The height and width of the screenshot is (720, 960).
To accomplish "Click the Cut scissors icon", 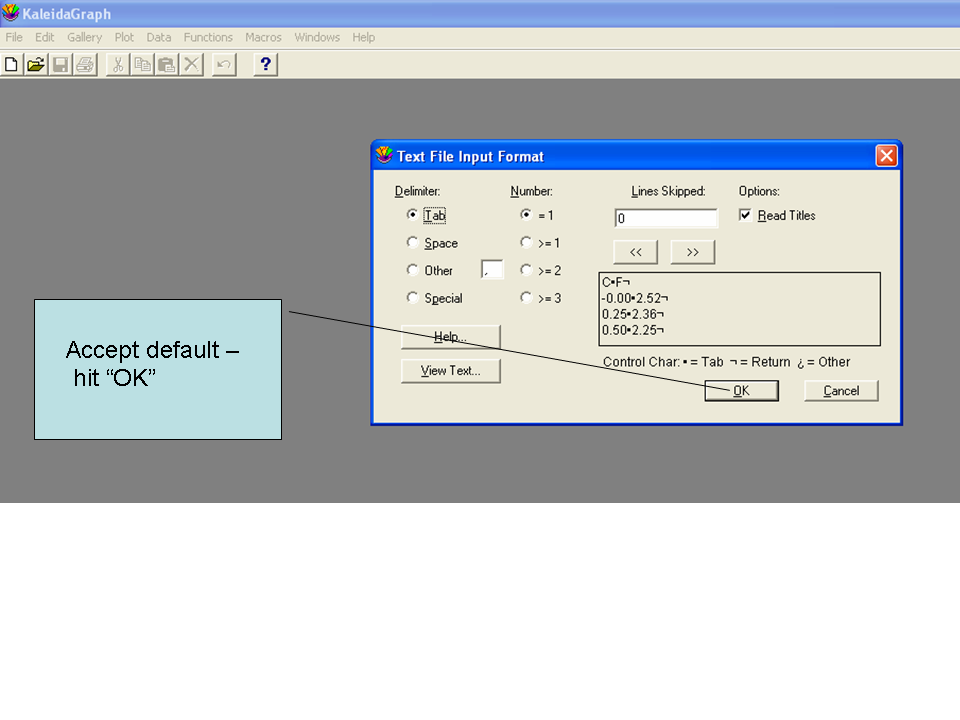I will point(118,64).
